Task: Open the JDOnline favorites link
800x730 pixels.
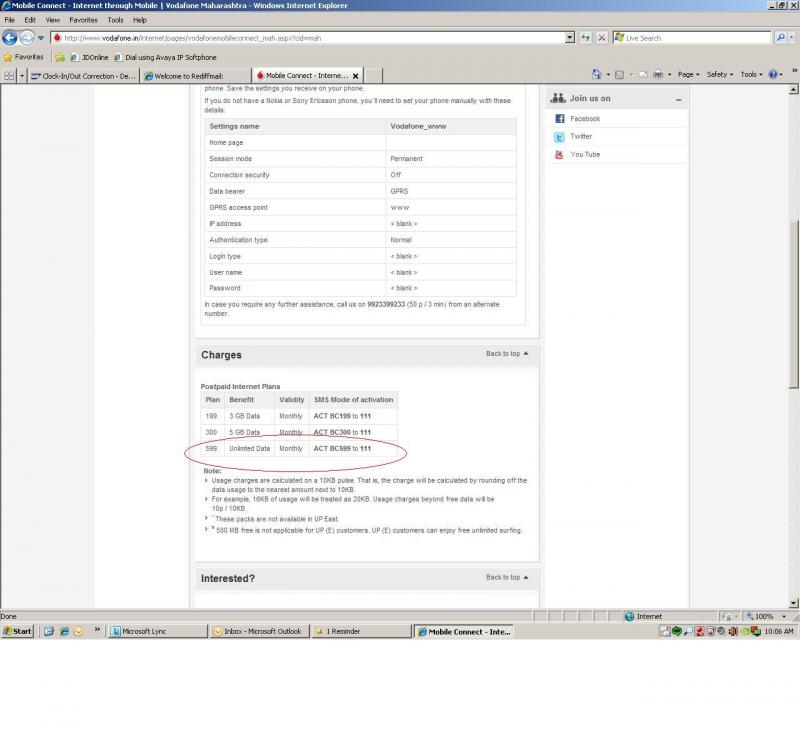Action: 89,58
